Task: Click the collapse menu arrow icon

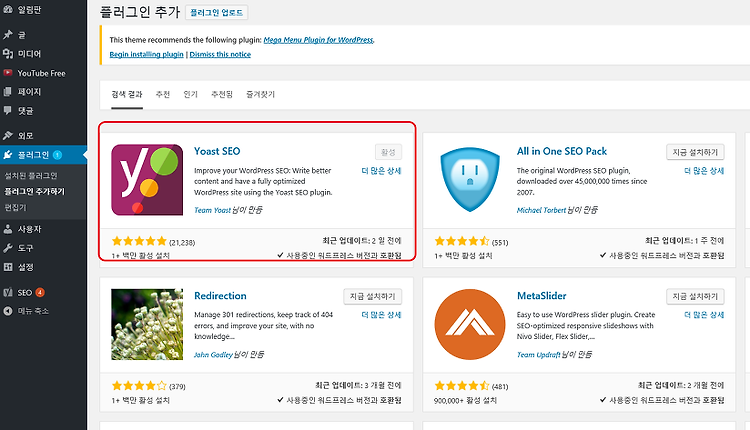Action: [x=8, y=311]
